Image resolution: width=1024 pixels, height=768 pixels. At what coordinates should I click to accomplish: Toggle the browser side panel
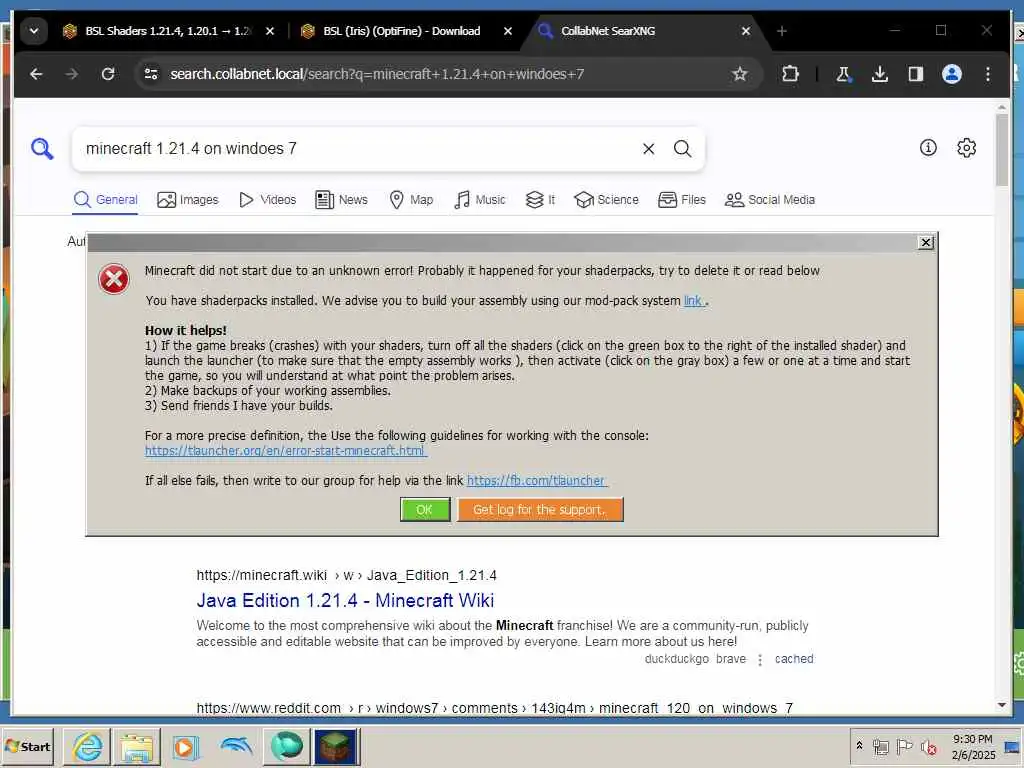[916, 74]
